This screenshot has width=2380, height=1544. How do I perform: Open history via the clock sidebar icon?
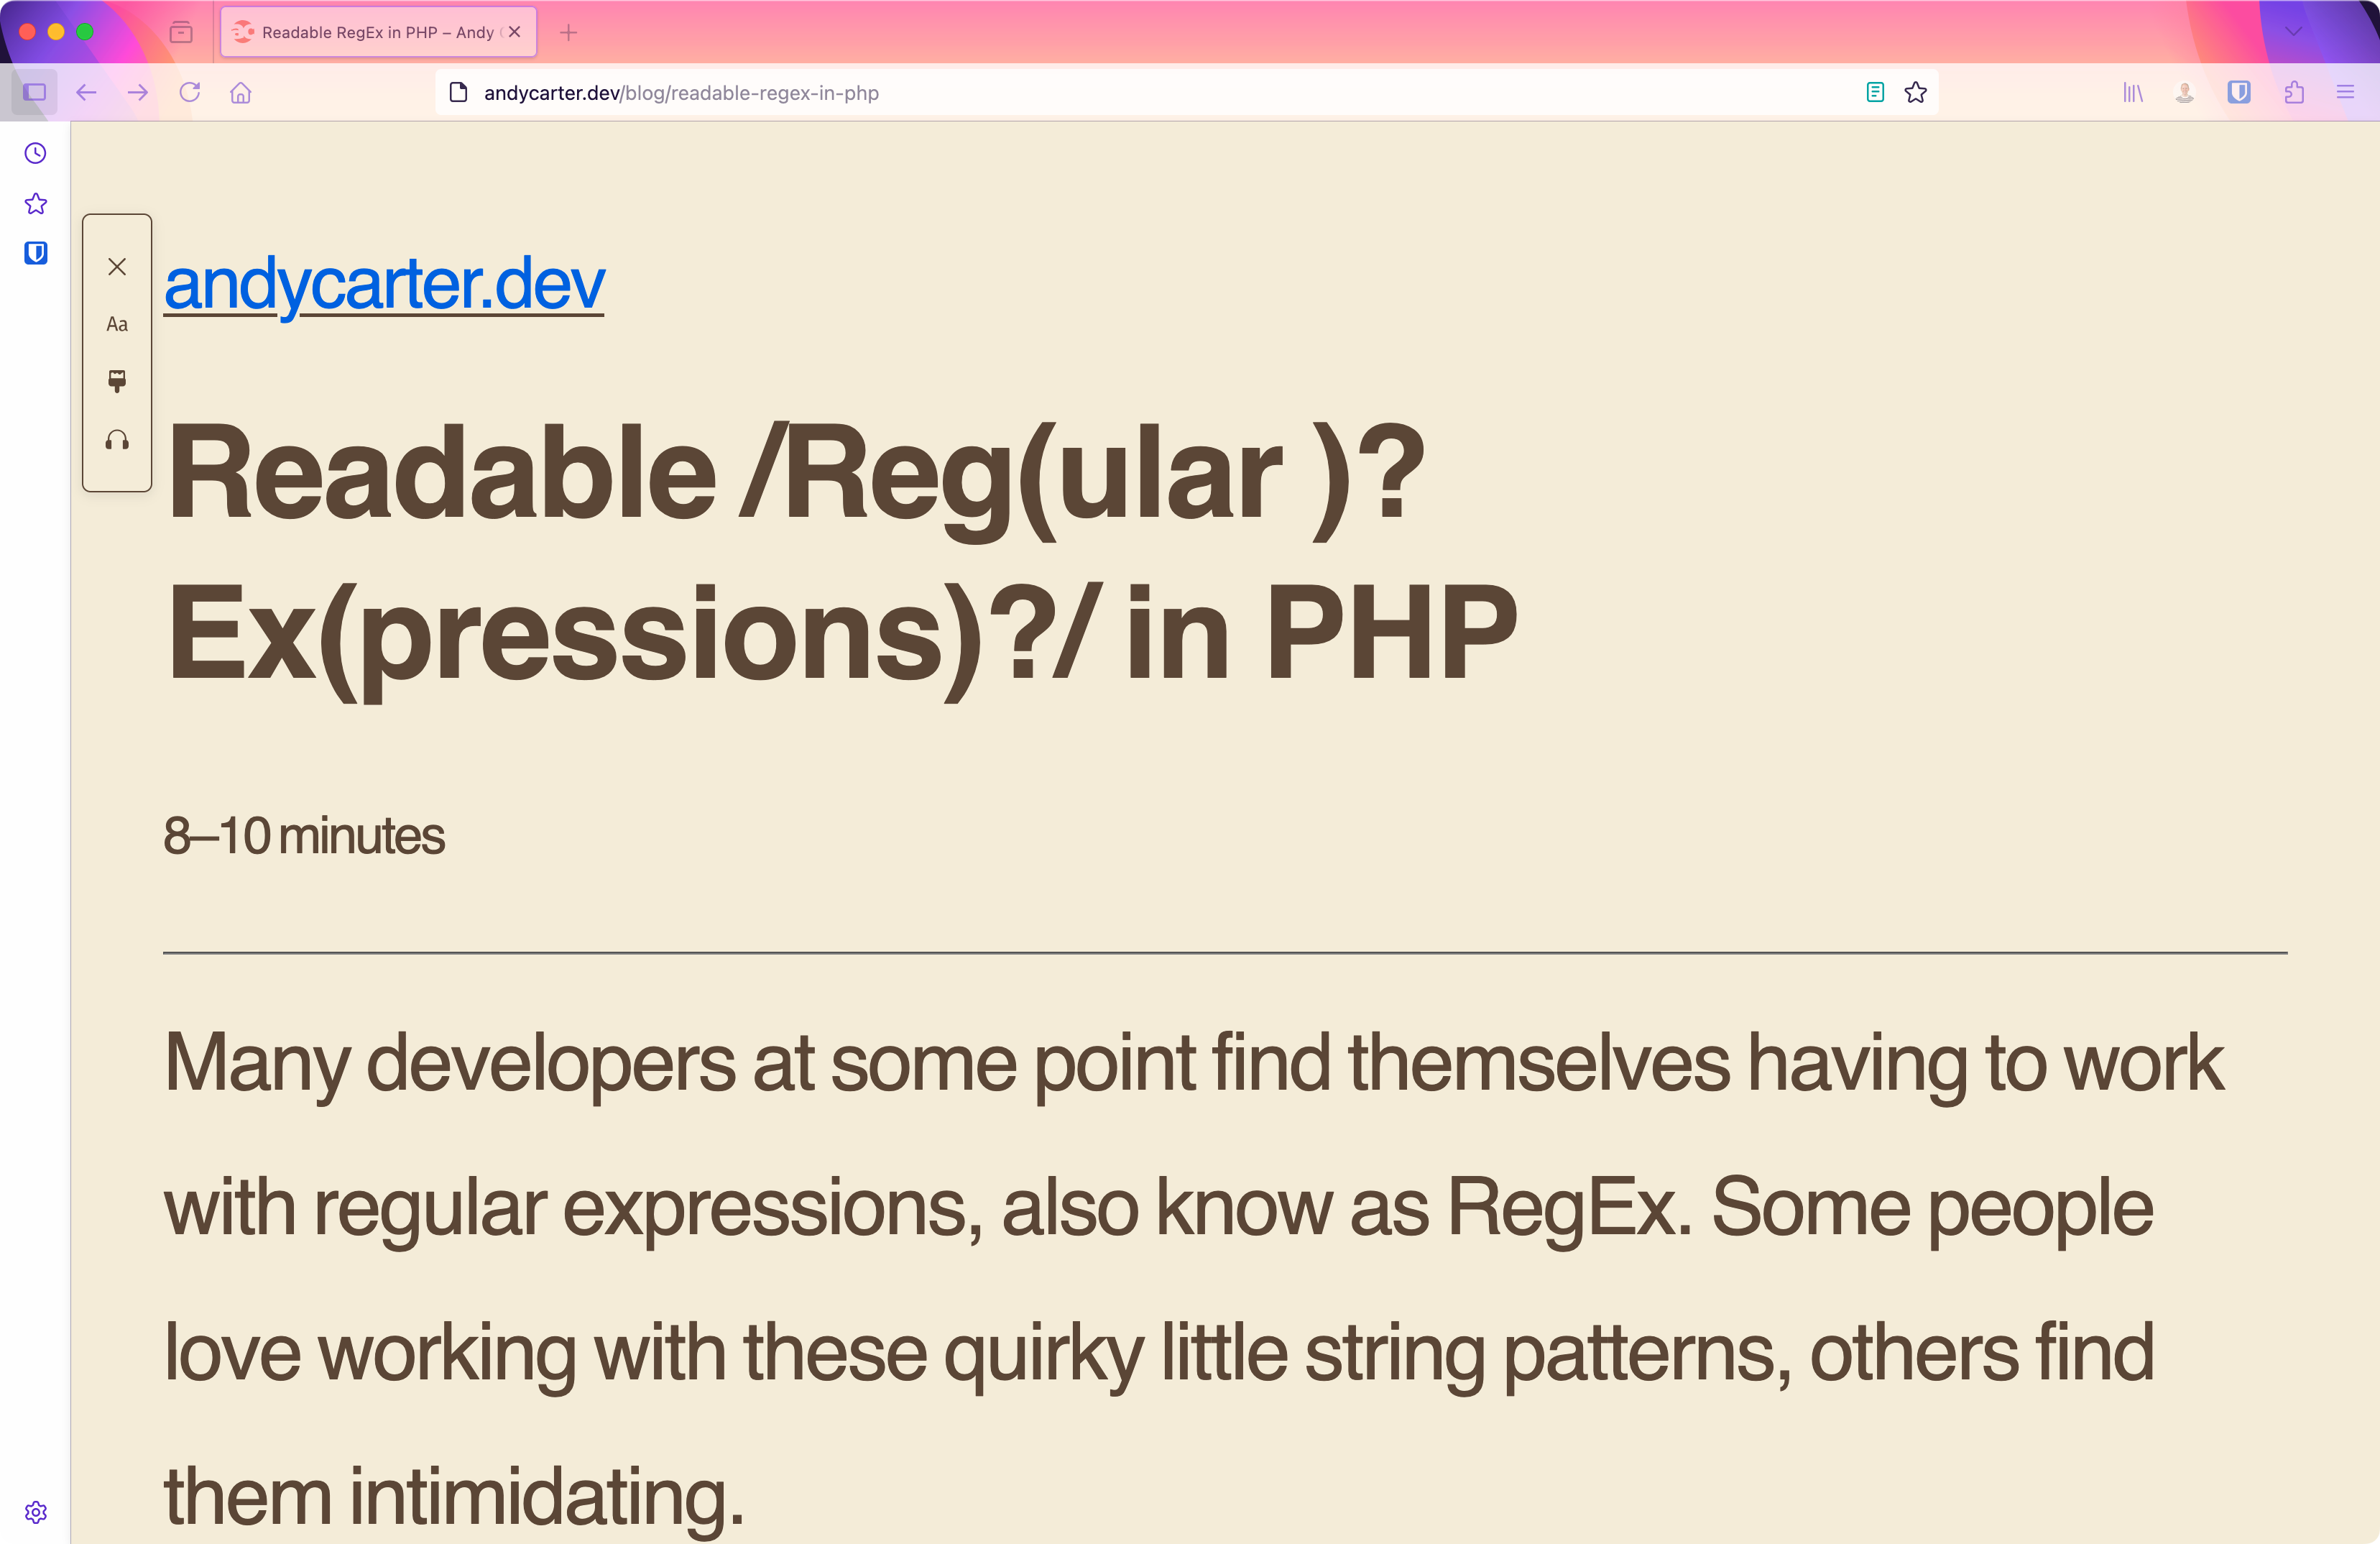point(36,153)
